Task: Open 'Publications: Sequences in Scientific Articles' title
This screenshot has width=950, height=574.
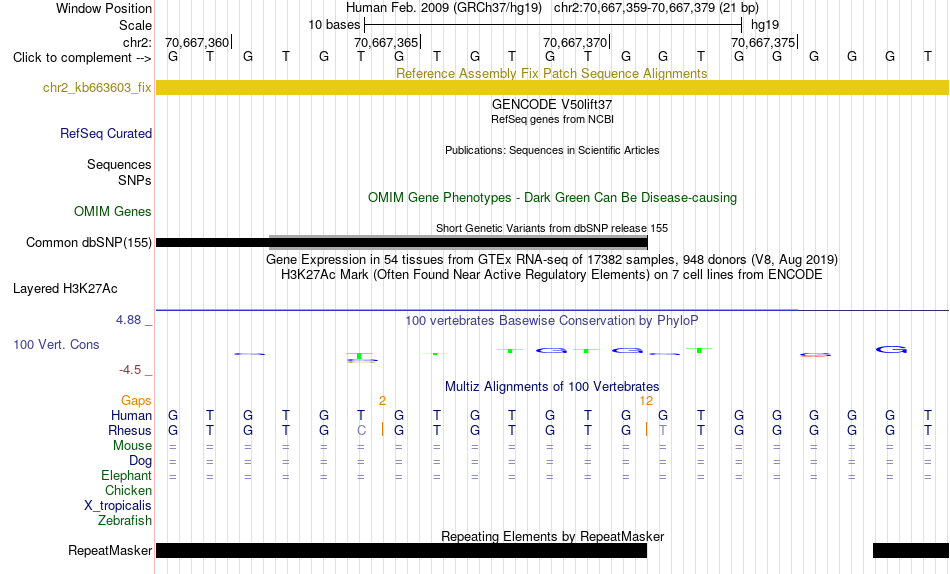Action: click(x=552, y=150)
